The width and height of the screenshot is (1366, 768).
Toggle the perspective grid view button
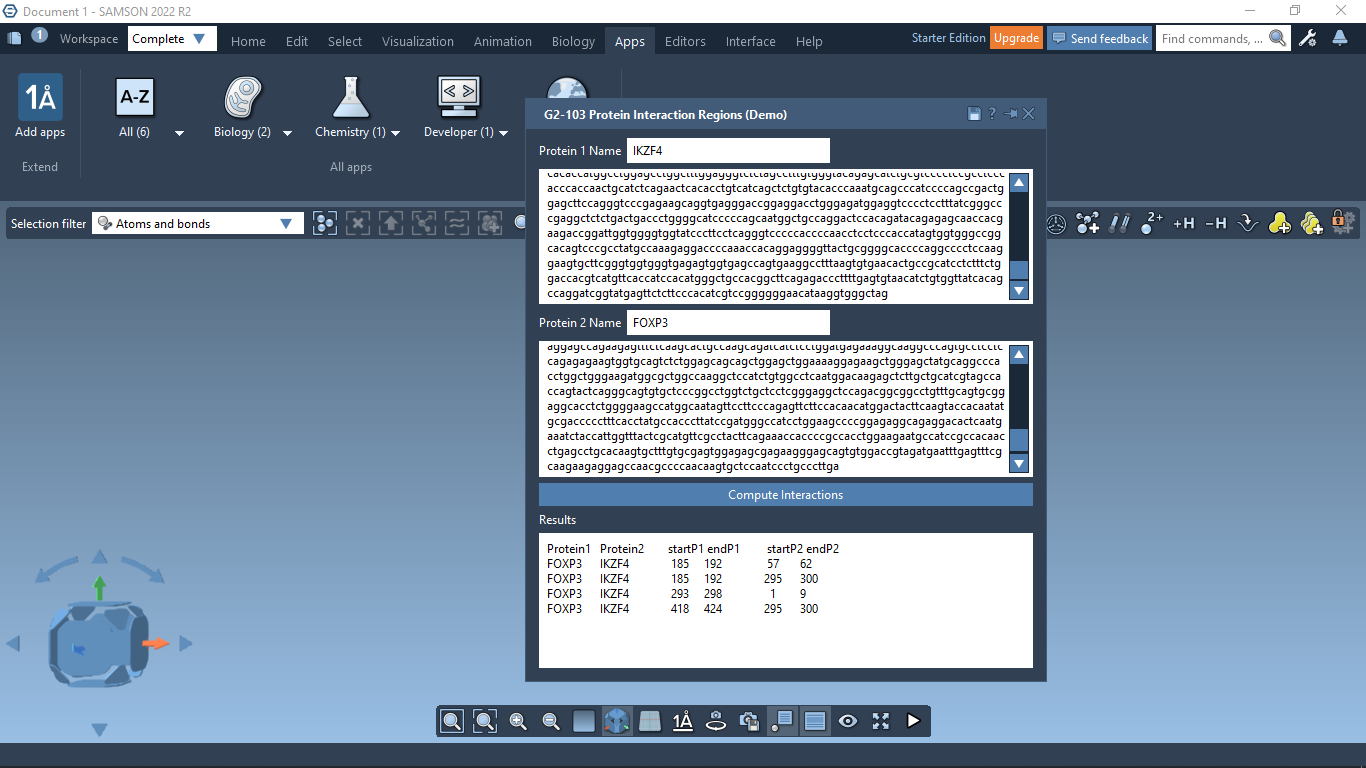[650, 721]
